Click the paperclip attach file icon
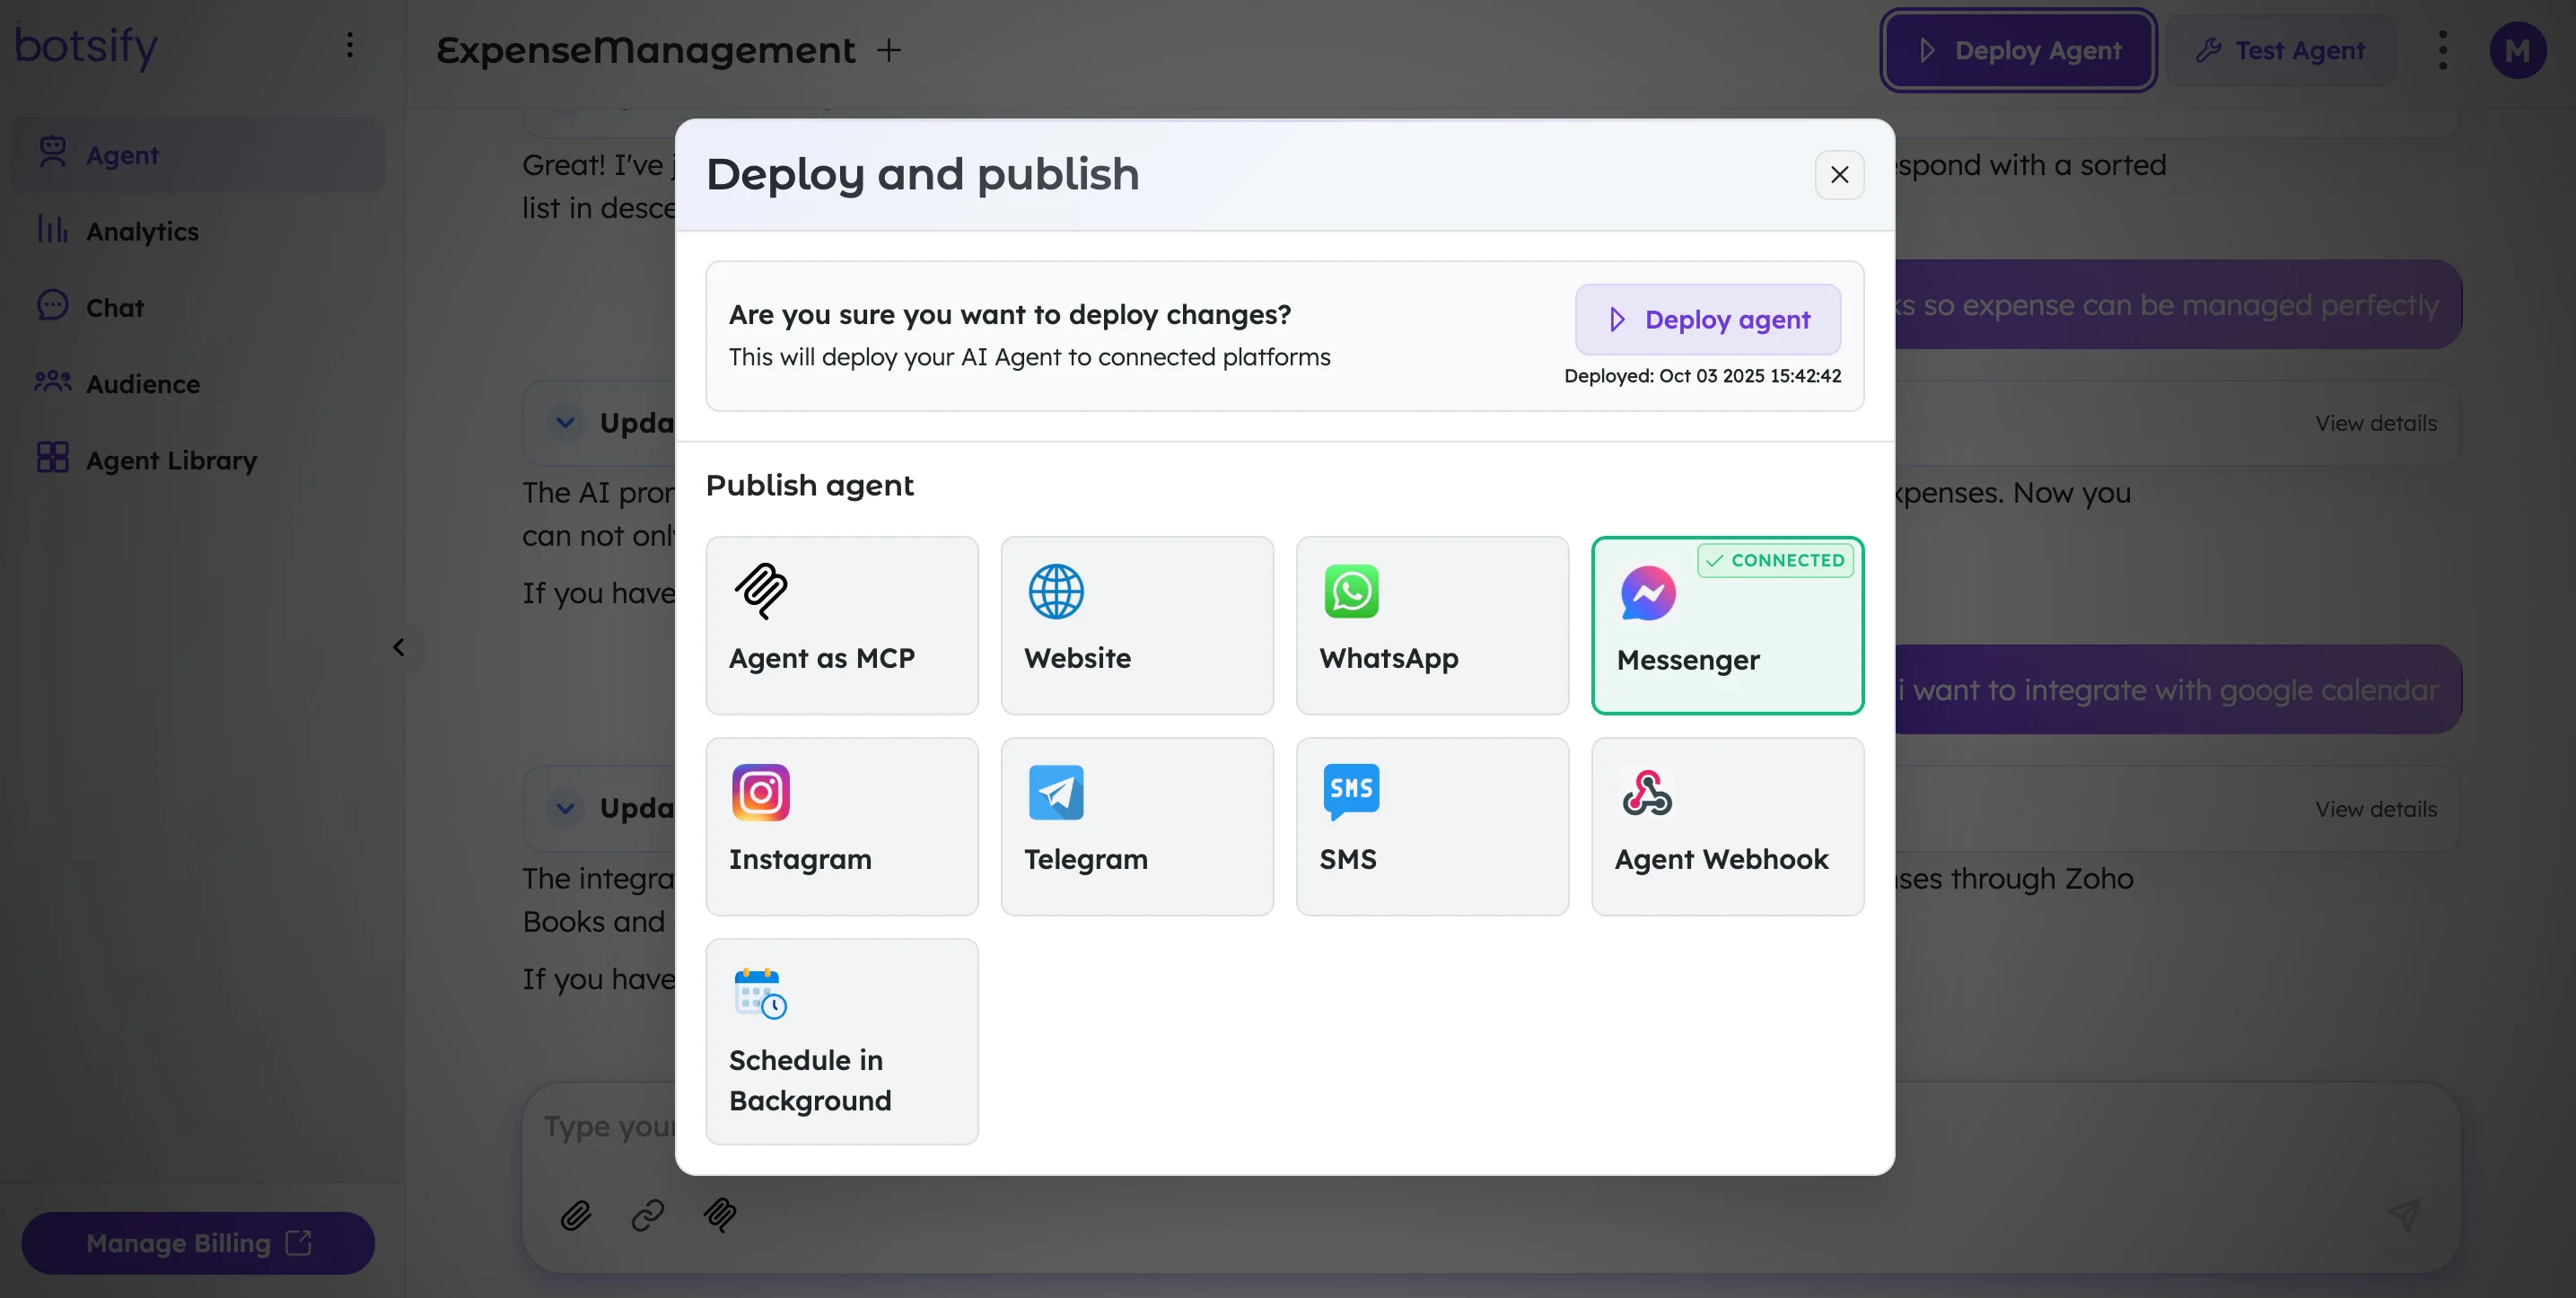Image resolution: width=2576 pixels, height=1298 pixels. coord(576,1215)
